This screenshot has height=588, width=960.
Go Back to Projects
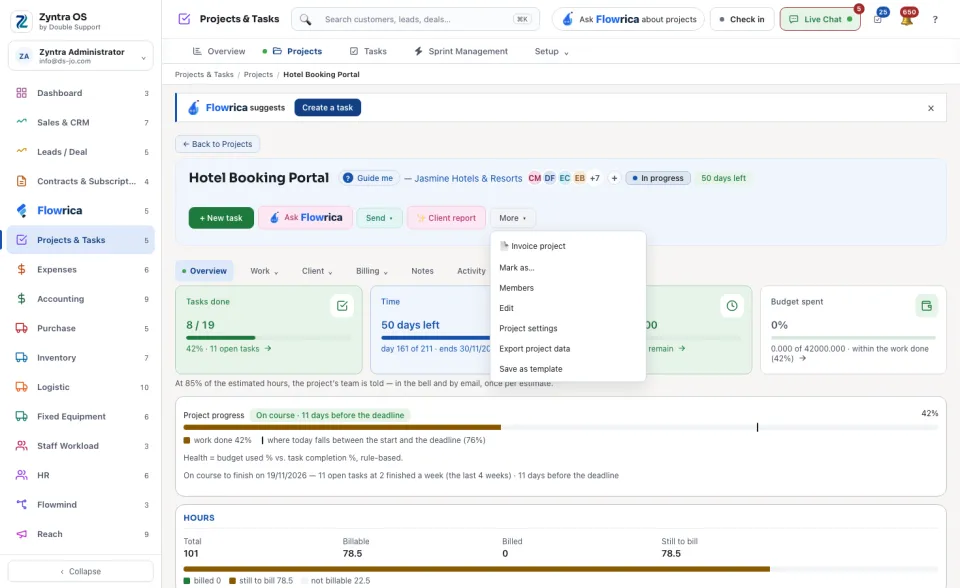tap(217, 144)
